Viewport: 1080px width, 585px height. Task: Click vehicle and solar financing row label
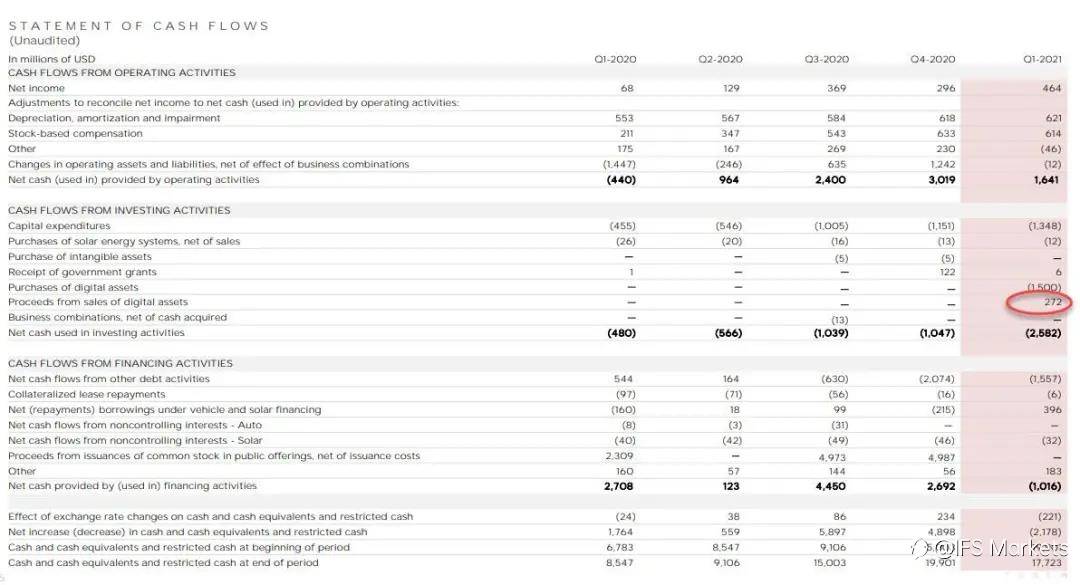pyautogui.click(x=165, y=409)
